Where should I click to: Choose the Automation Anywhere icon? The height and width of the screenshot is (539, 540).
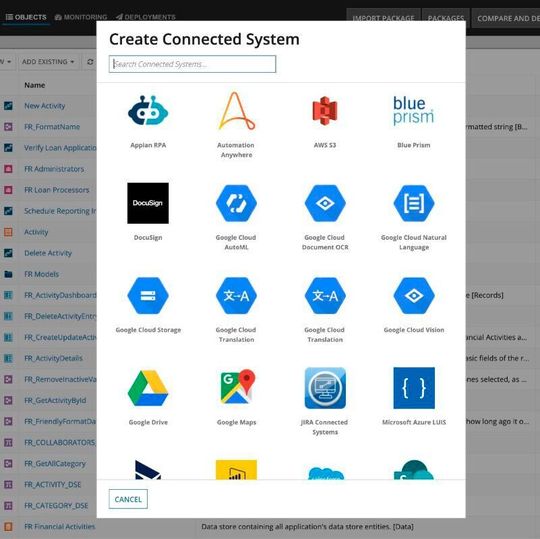[x=237, y=111]
